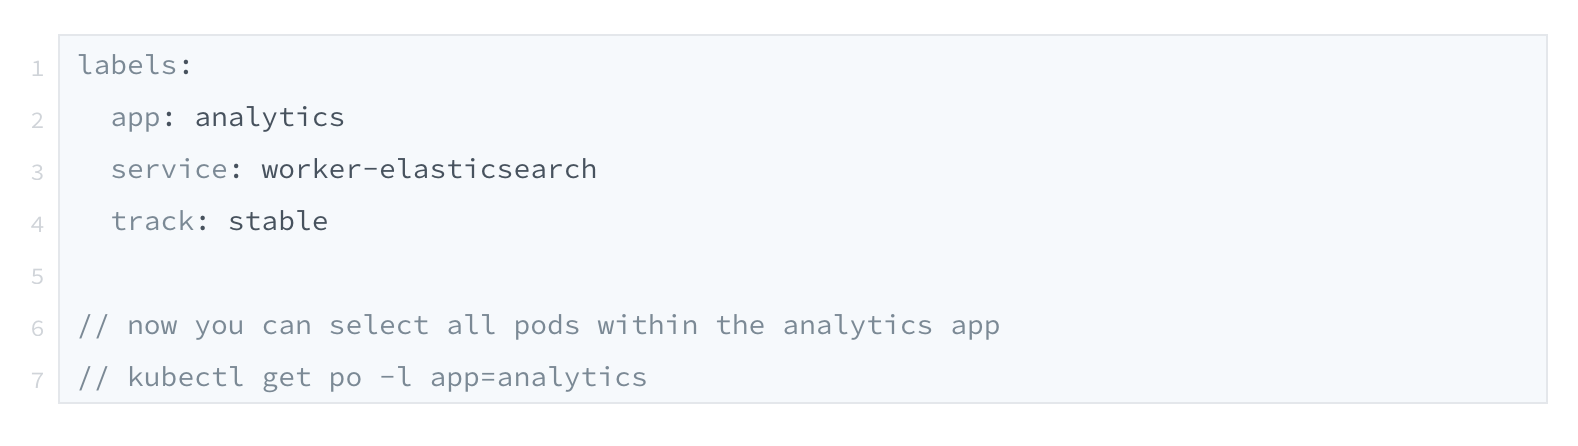1578x446 pixels.
Task: Click the app key on line 2
Action: [136, 119]
